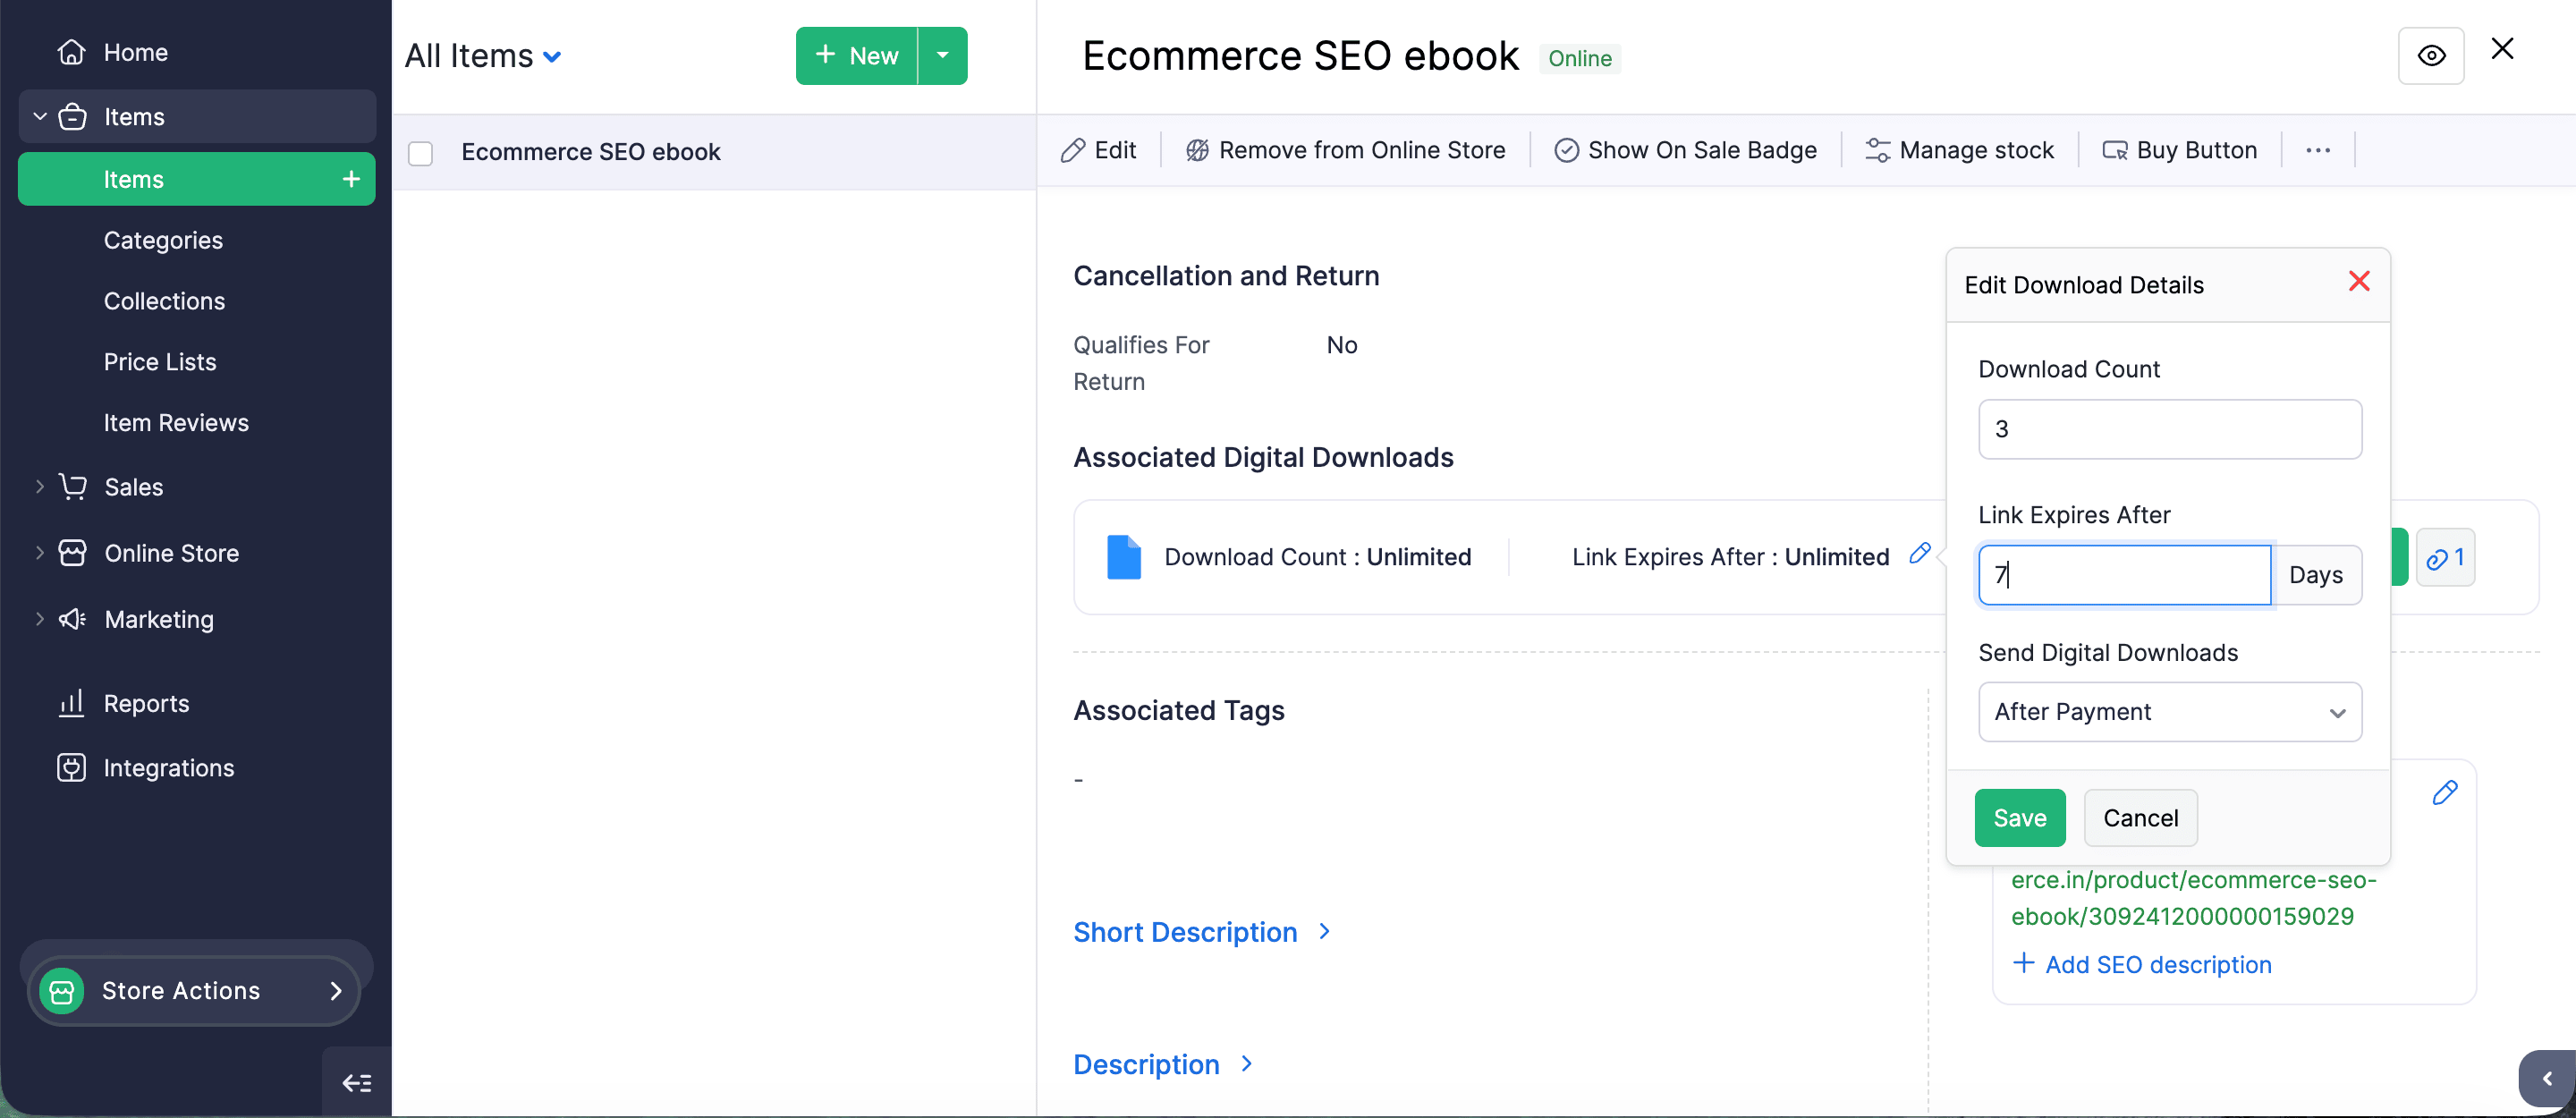Viewport: 2576px width, 1118px height.
Task: Close Edit Download Details with red X
Action: 2359,282
